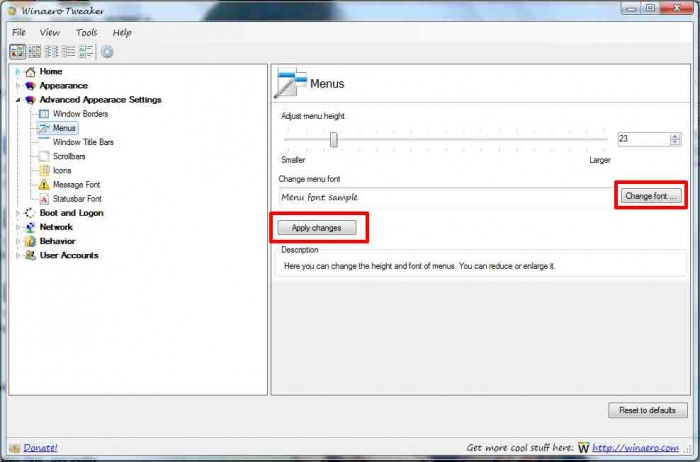
Task: Open the Donate link
Action: tap(40, 447)
